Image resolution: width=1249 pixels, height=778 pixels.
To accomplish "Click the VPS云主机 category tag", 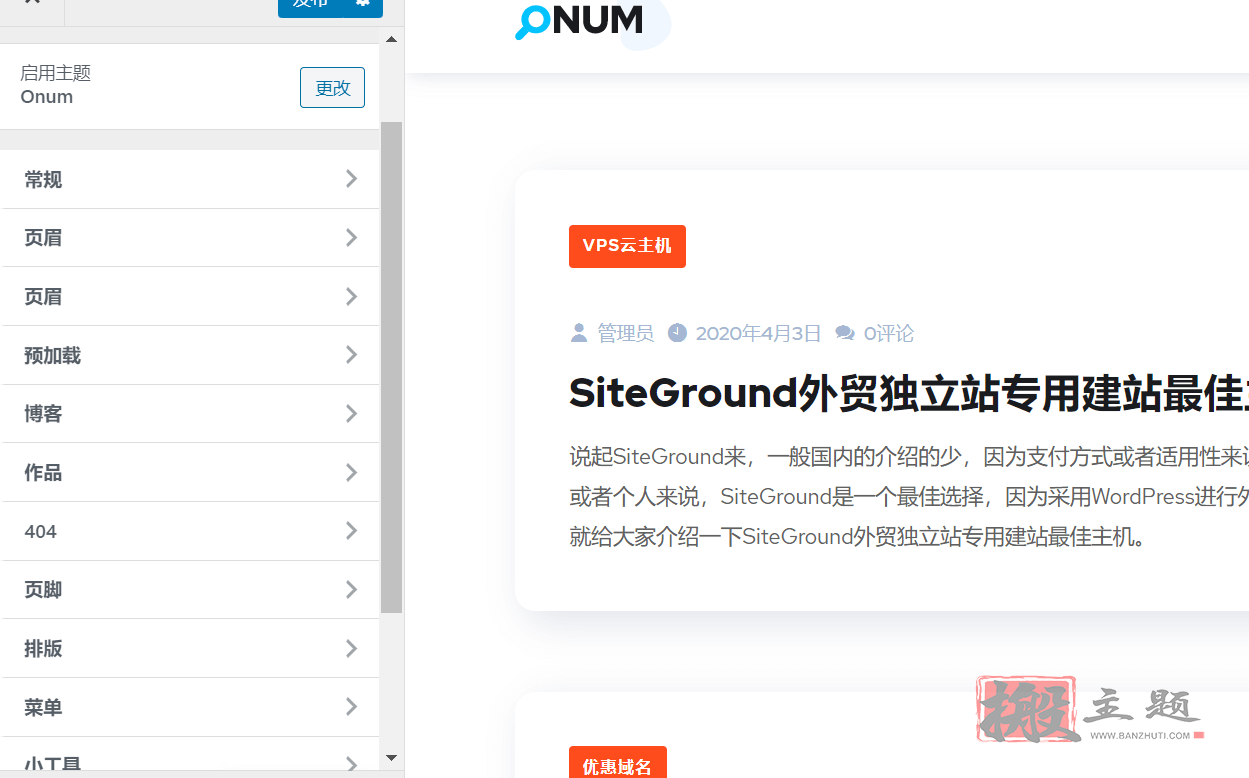I will [x=627, y=246].
